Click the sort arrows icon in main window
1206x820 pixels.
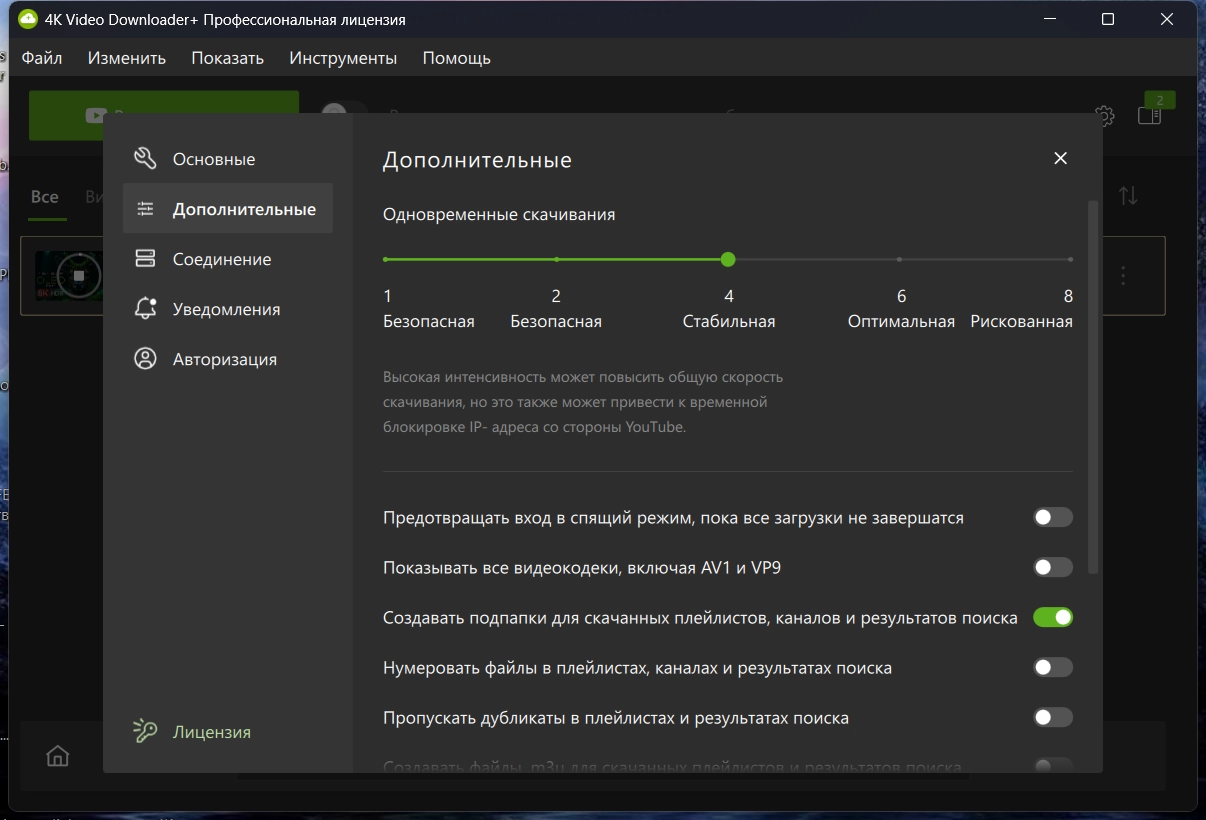[1128, 196]
